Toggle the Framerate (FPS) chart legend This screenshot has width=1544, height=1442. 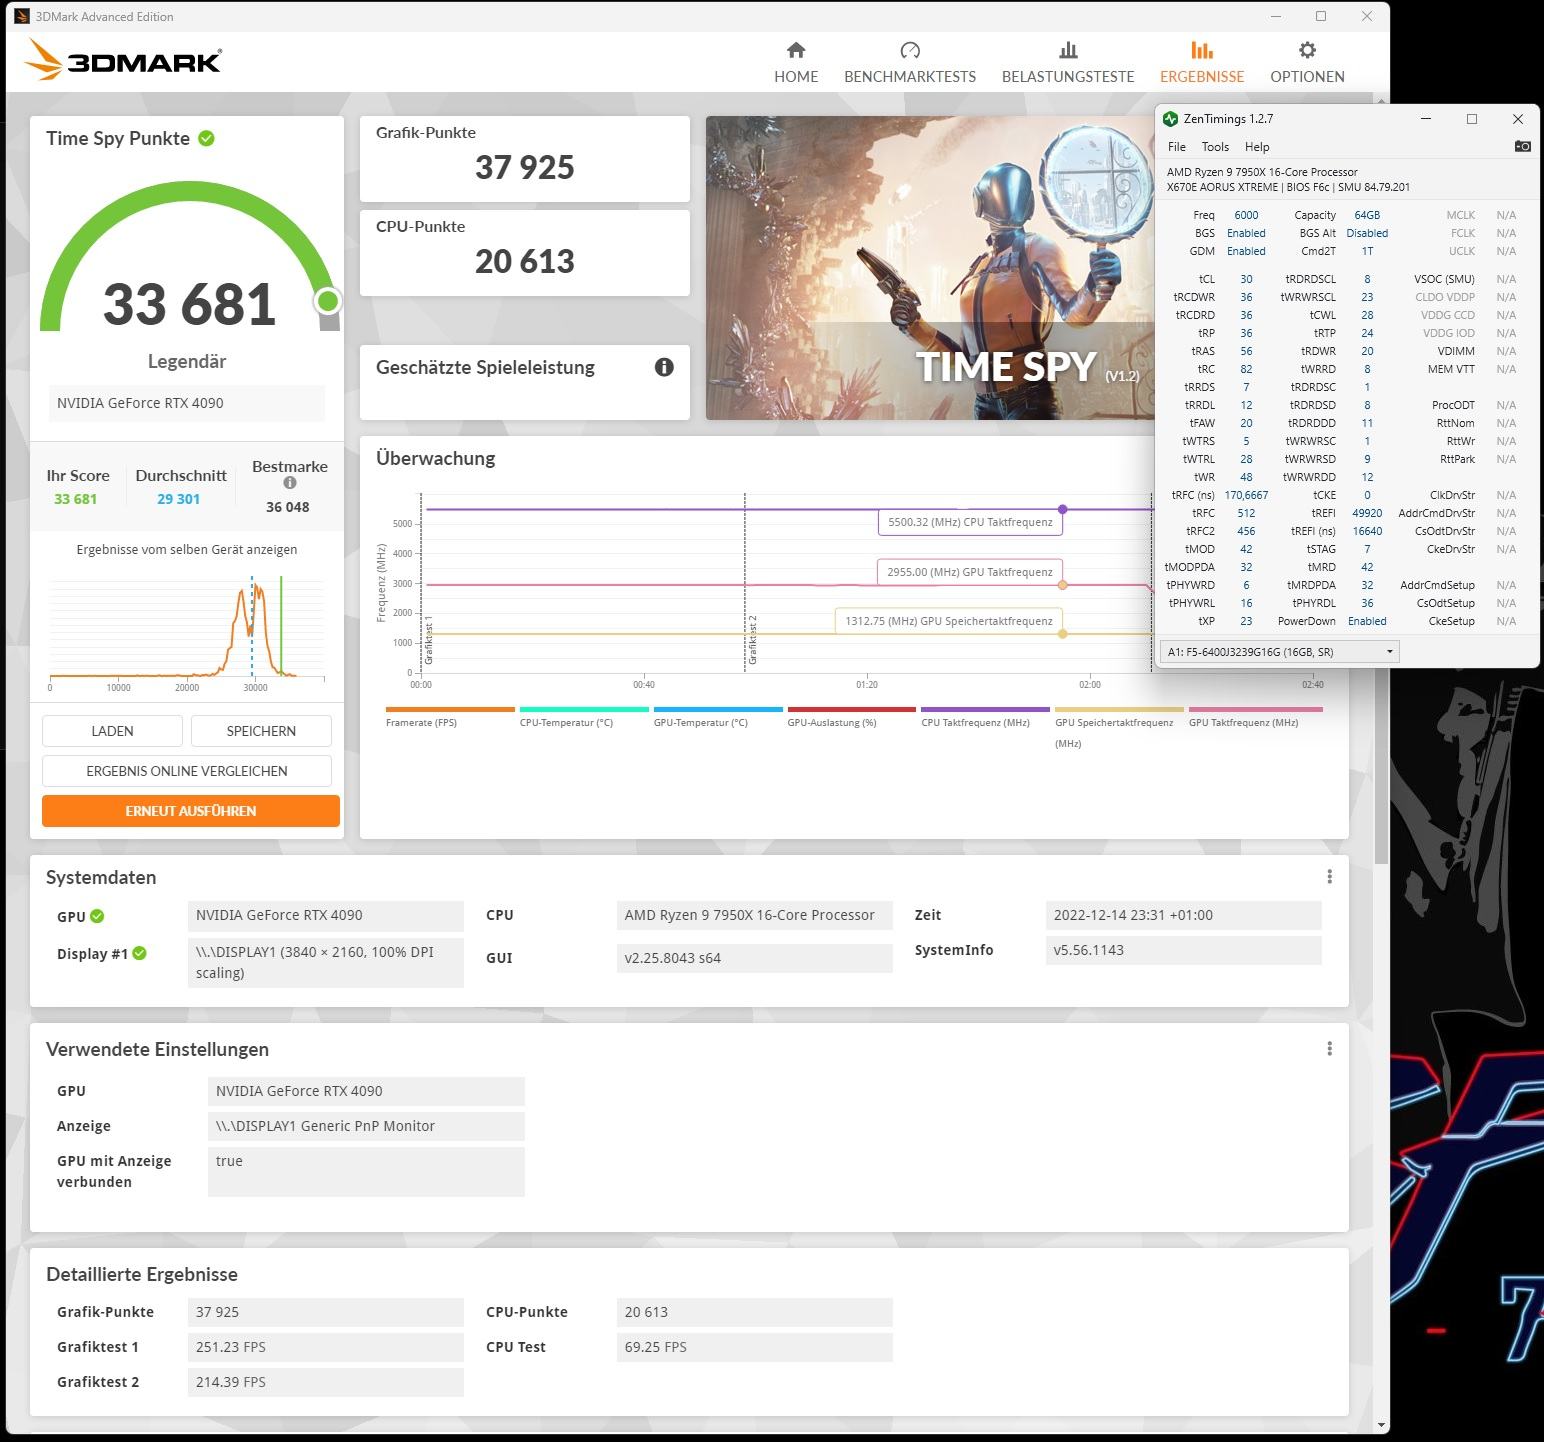(x=450, y=717)
